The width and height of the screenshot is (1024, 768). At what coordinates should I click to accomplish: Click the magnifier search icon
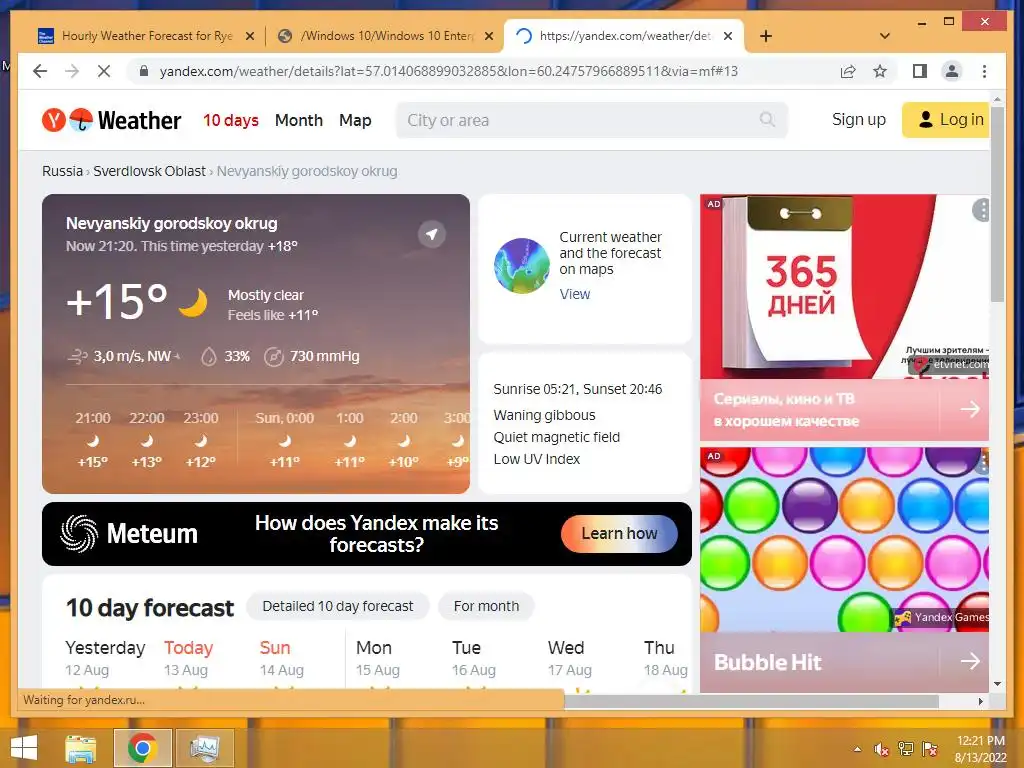click(x=767, y=120)
